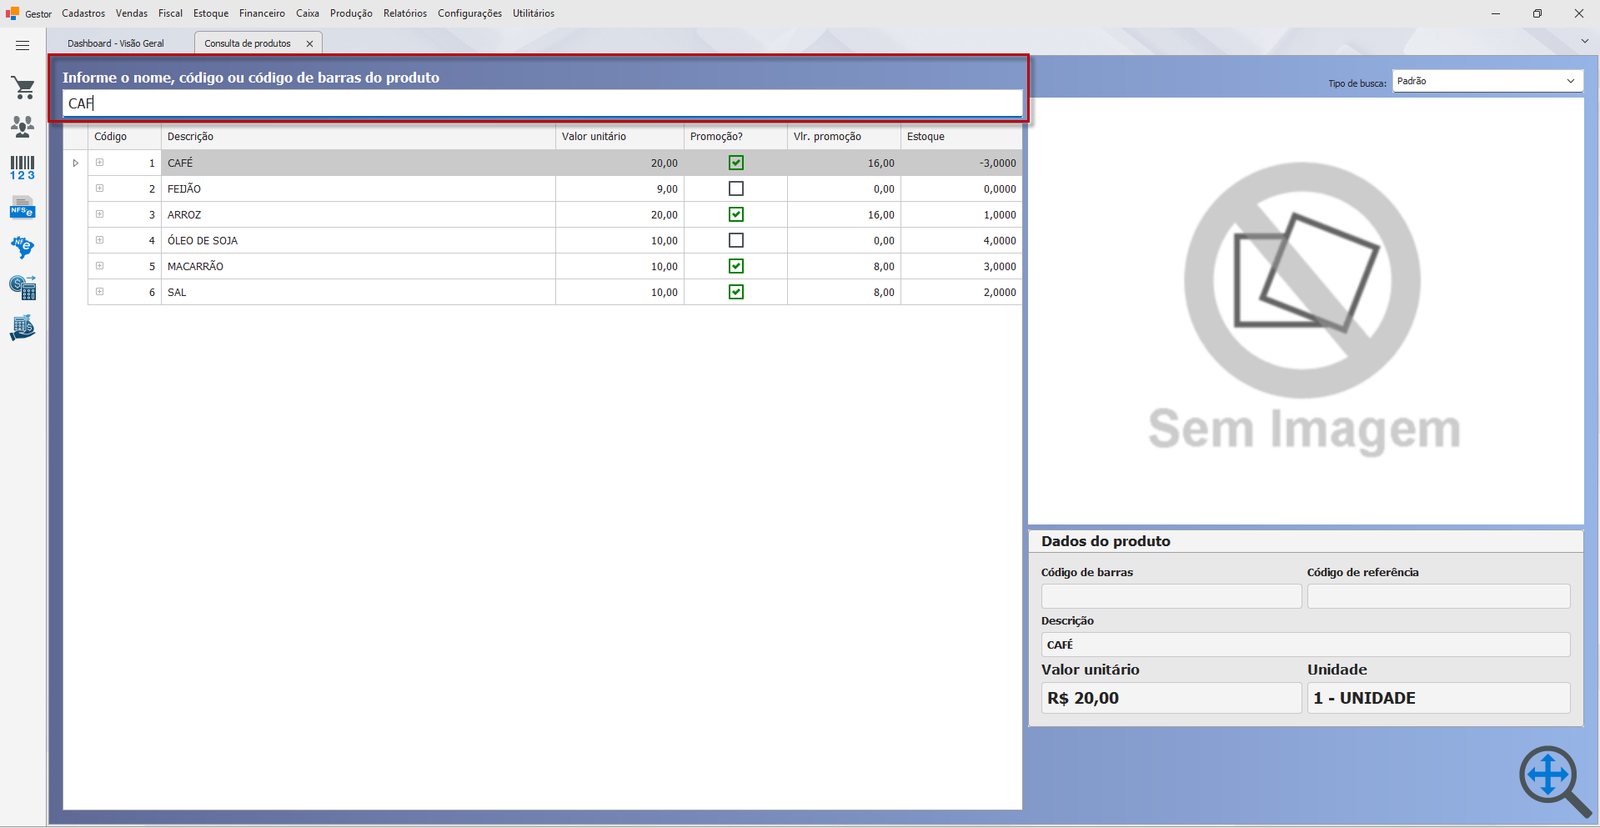Select the MACARRÃO description cell
1600x828 pixels.
coord(358,267)
